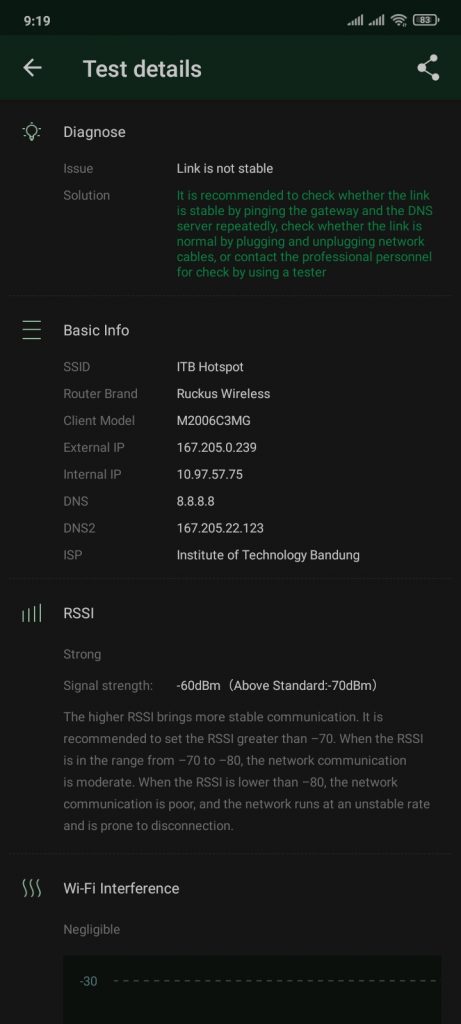
Task: Tap the SSID value ITB Hotspot
Action: tap(210, 367)
